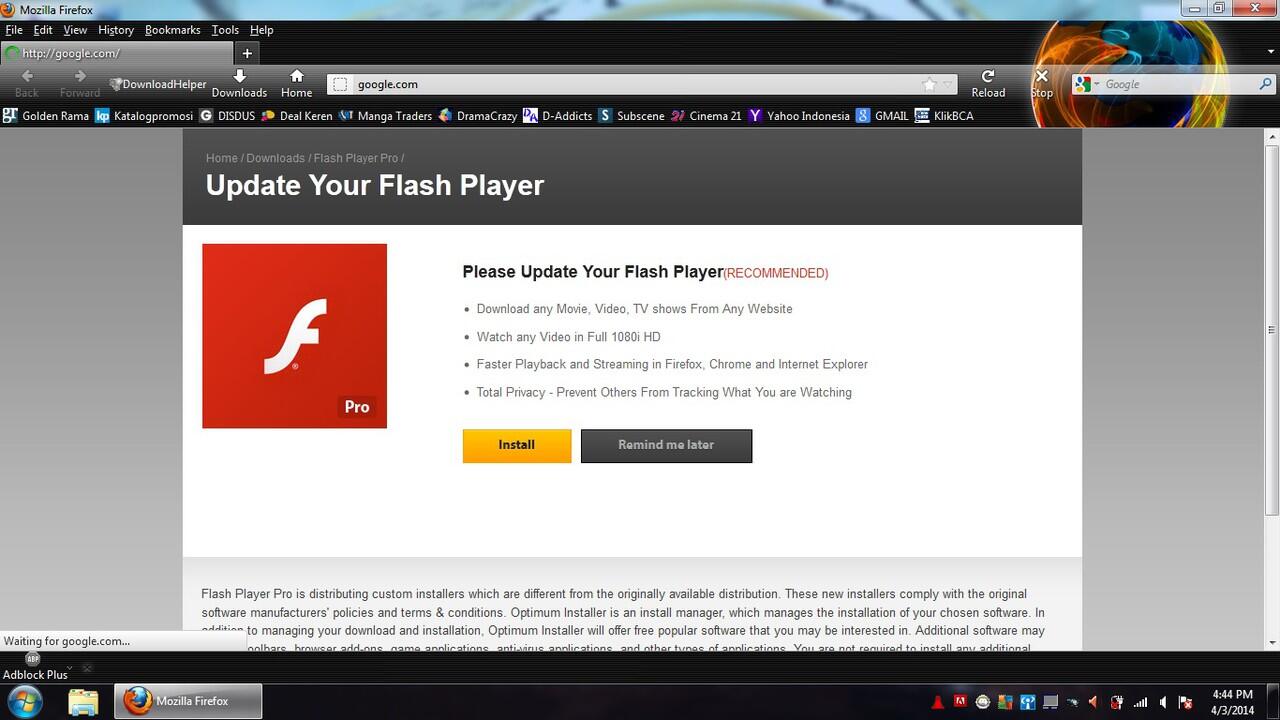Viewport: 1280px width, 720px height.
Task: Expand the Adblock Plus dropdown arrow
Action: click(69, 667)
